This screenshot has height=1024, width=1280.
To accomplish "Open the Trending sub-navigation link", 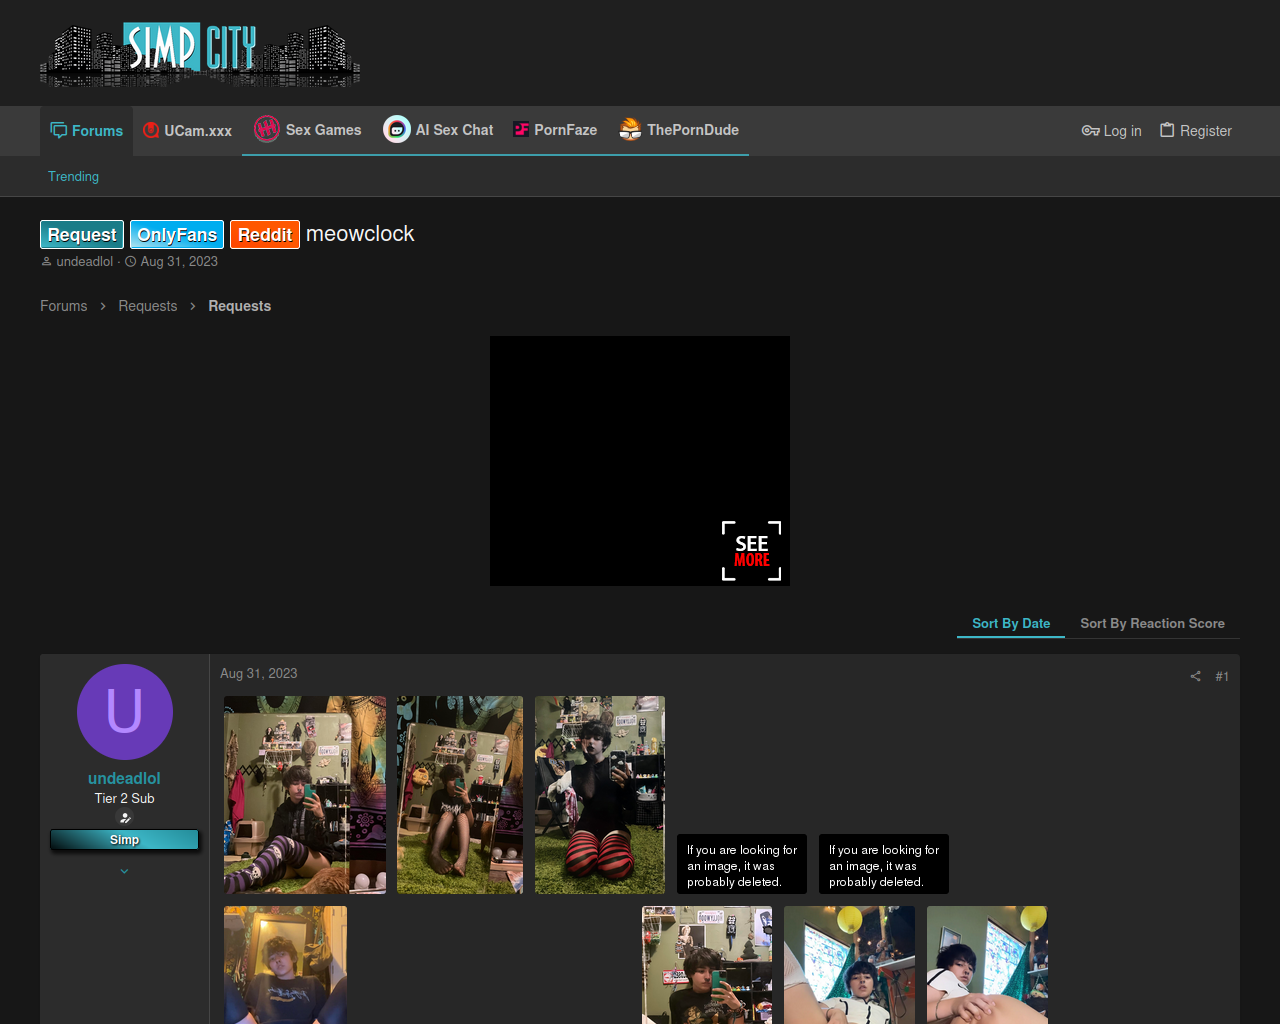I will point(74,176).
